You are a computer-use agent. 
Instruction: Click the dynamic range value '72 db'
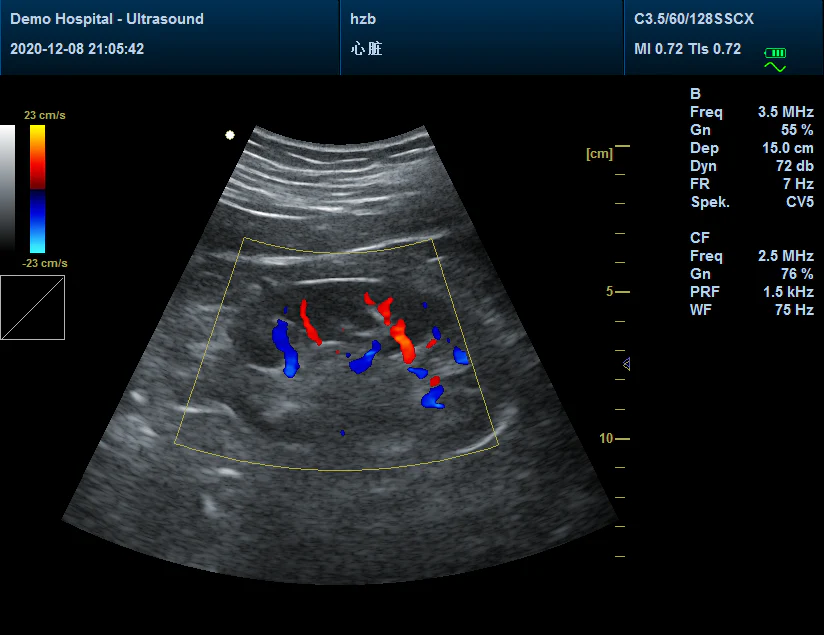795,166
